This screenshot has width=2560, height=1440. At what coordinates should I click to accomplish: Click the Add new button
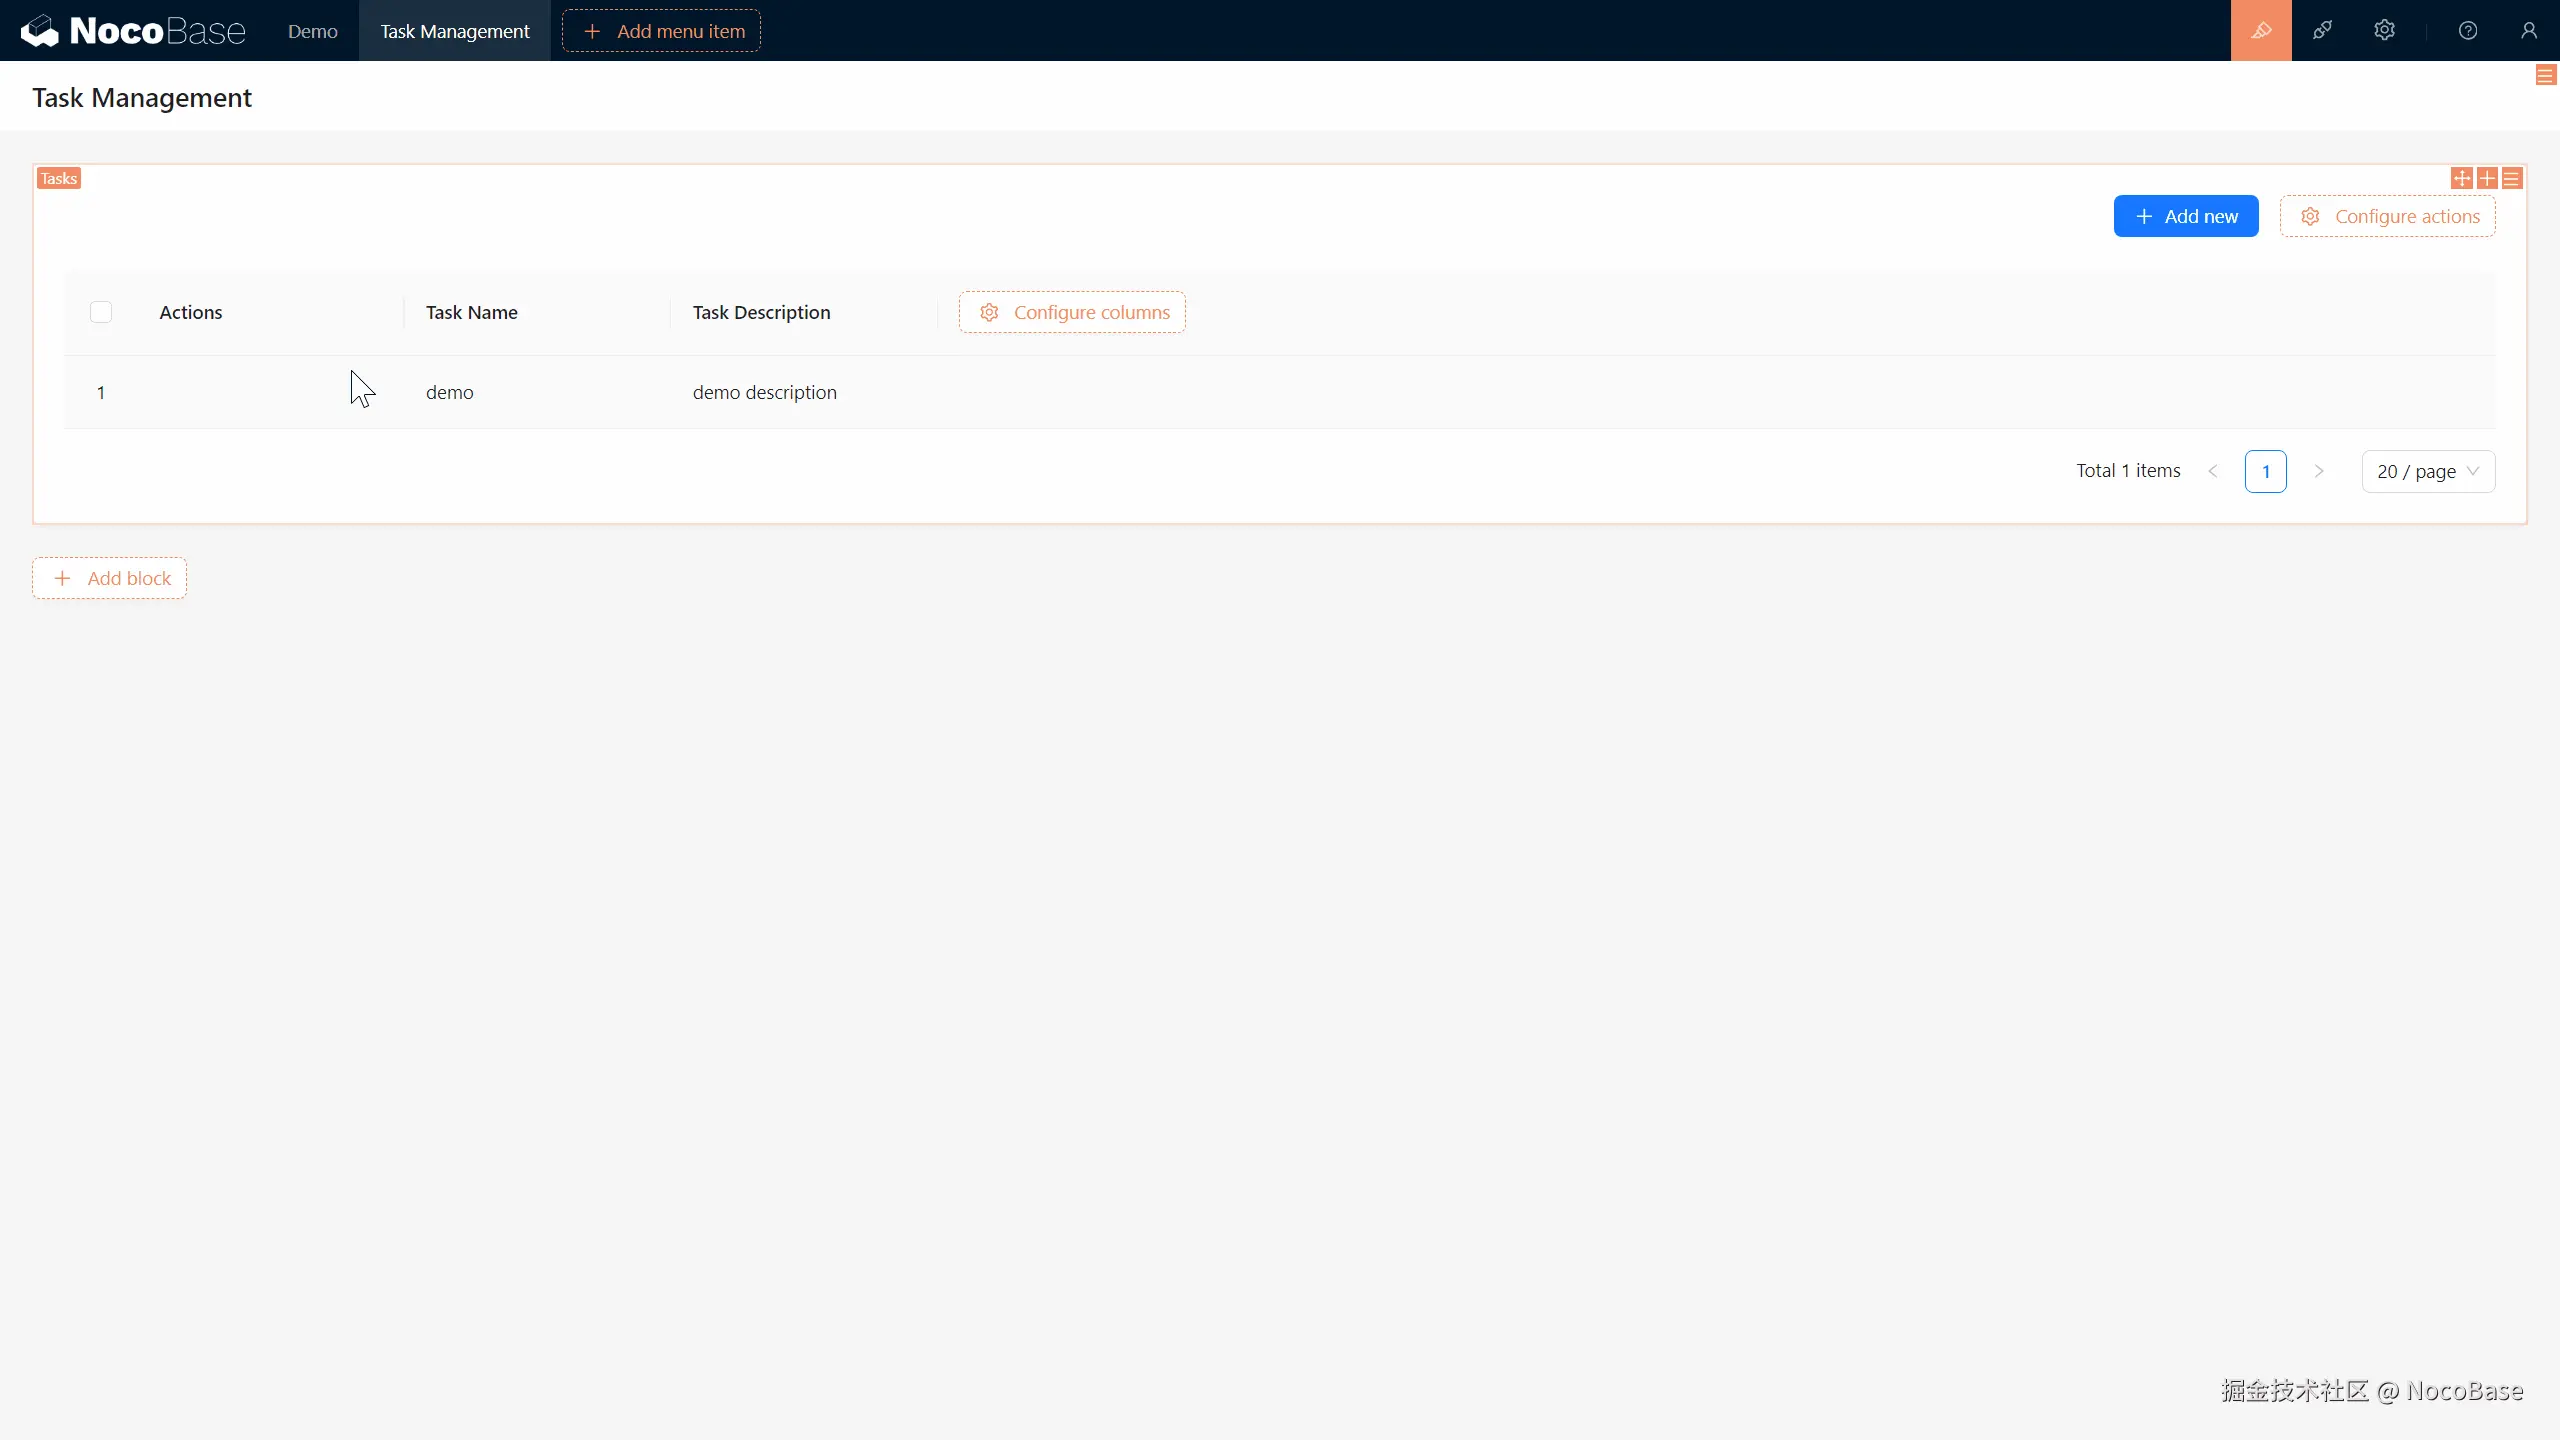click(x=2186, y=216)
